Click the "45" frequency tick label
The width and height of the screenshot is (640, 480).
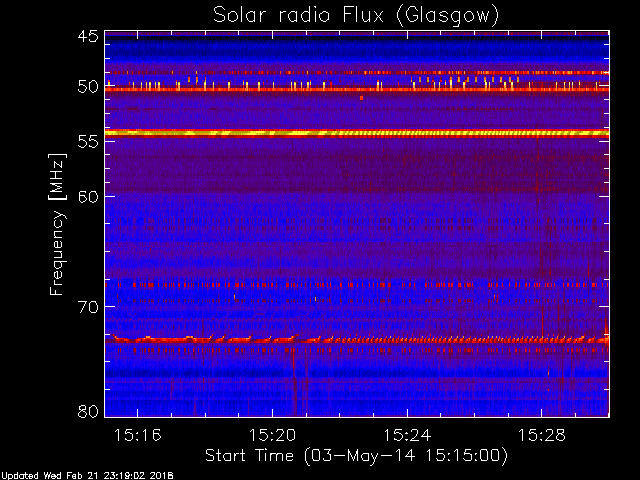88,37
